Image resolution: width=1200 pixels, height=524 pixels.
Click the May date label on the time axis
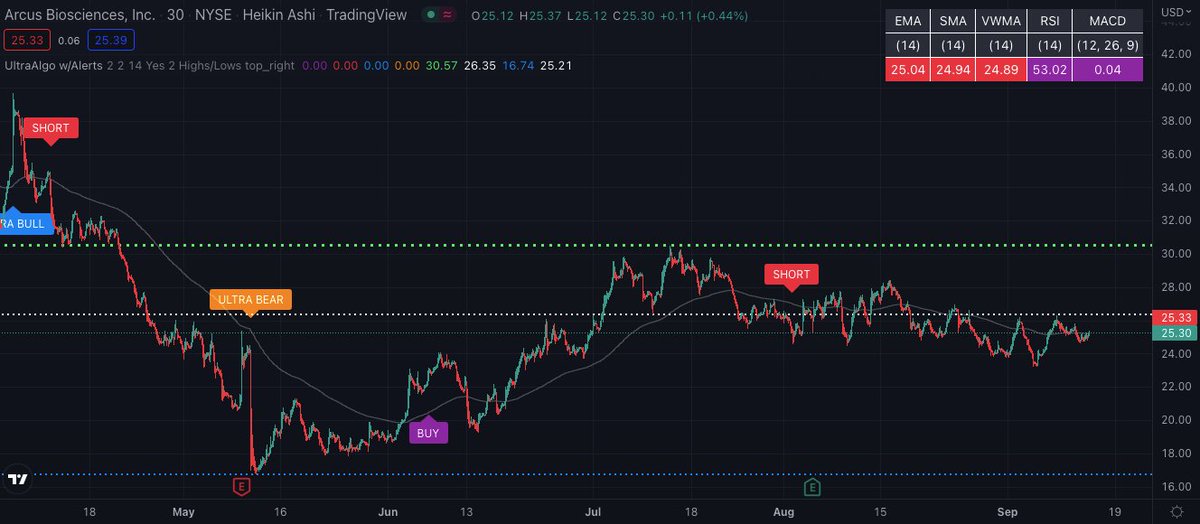[x=184, y=510]
